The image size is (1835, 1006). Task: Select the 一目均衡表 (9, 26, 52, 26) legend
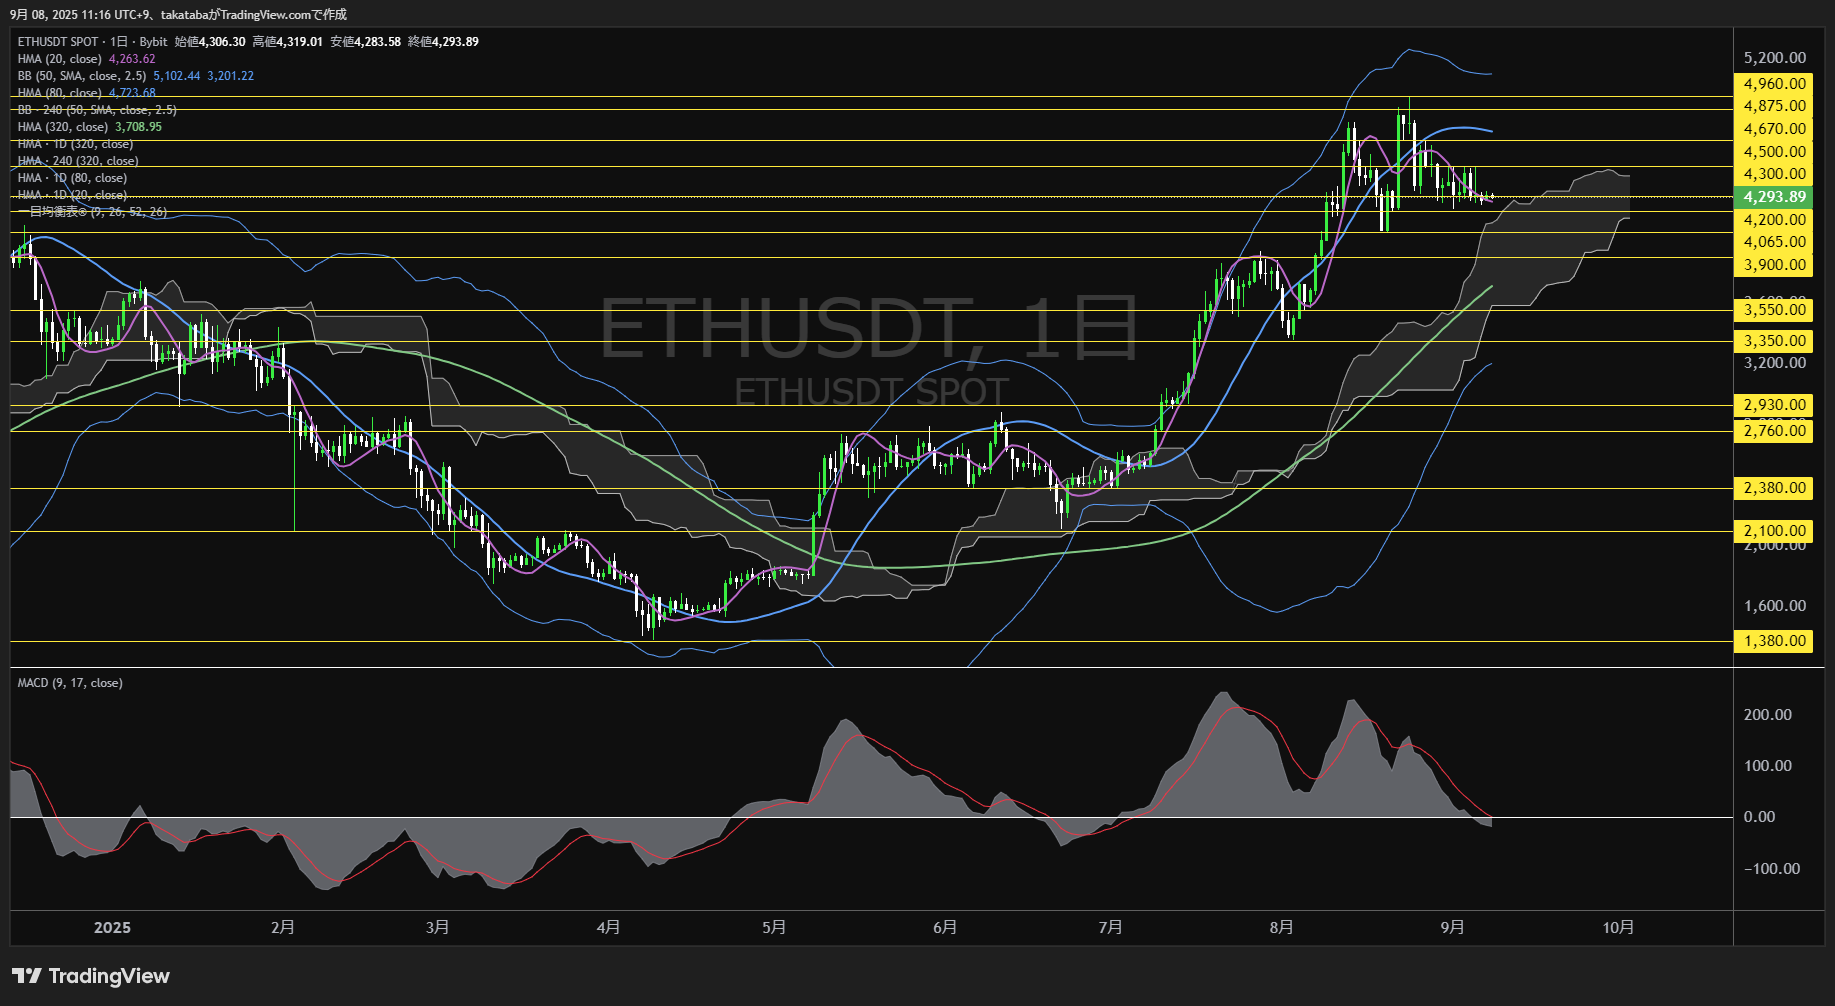click(92, 212)
